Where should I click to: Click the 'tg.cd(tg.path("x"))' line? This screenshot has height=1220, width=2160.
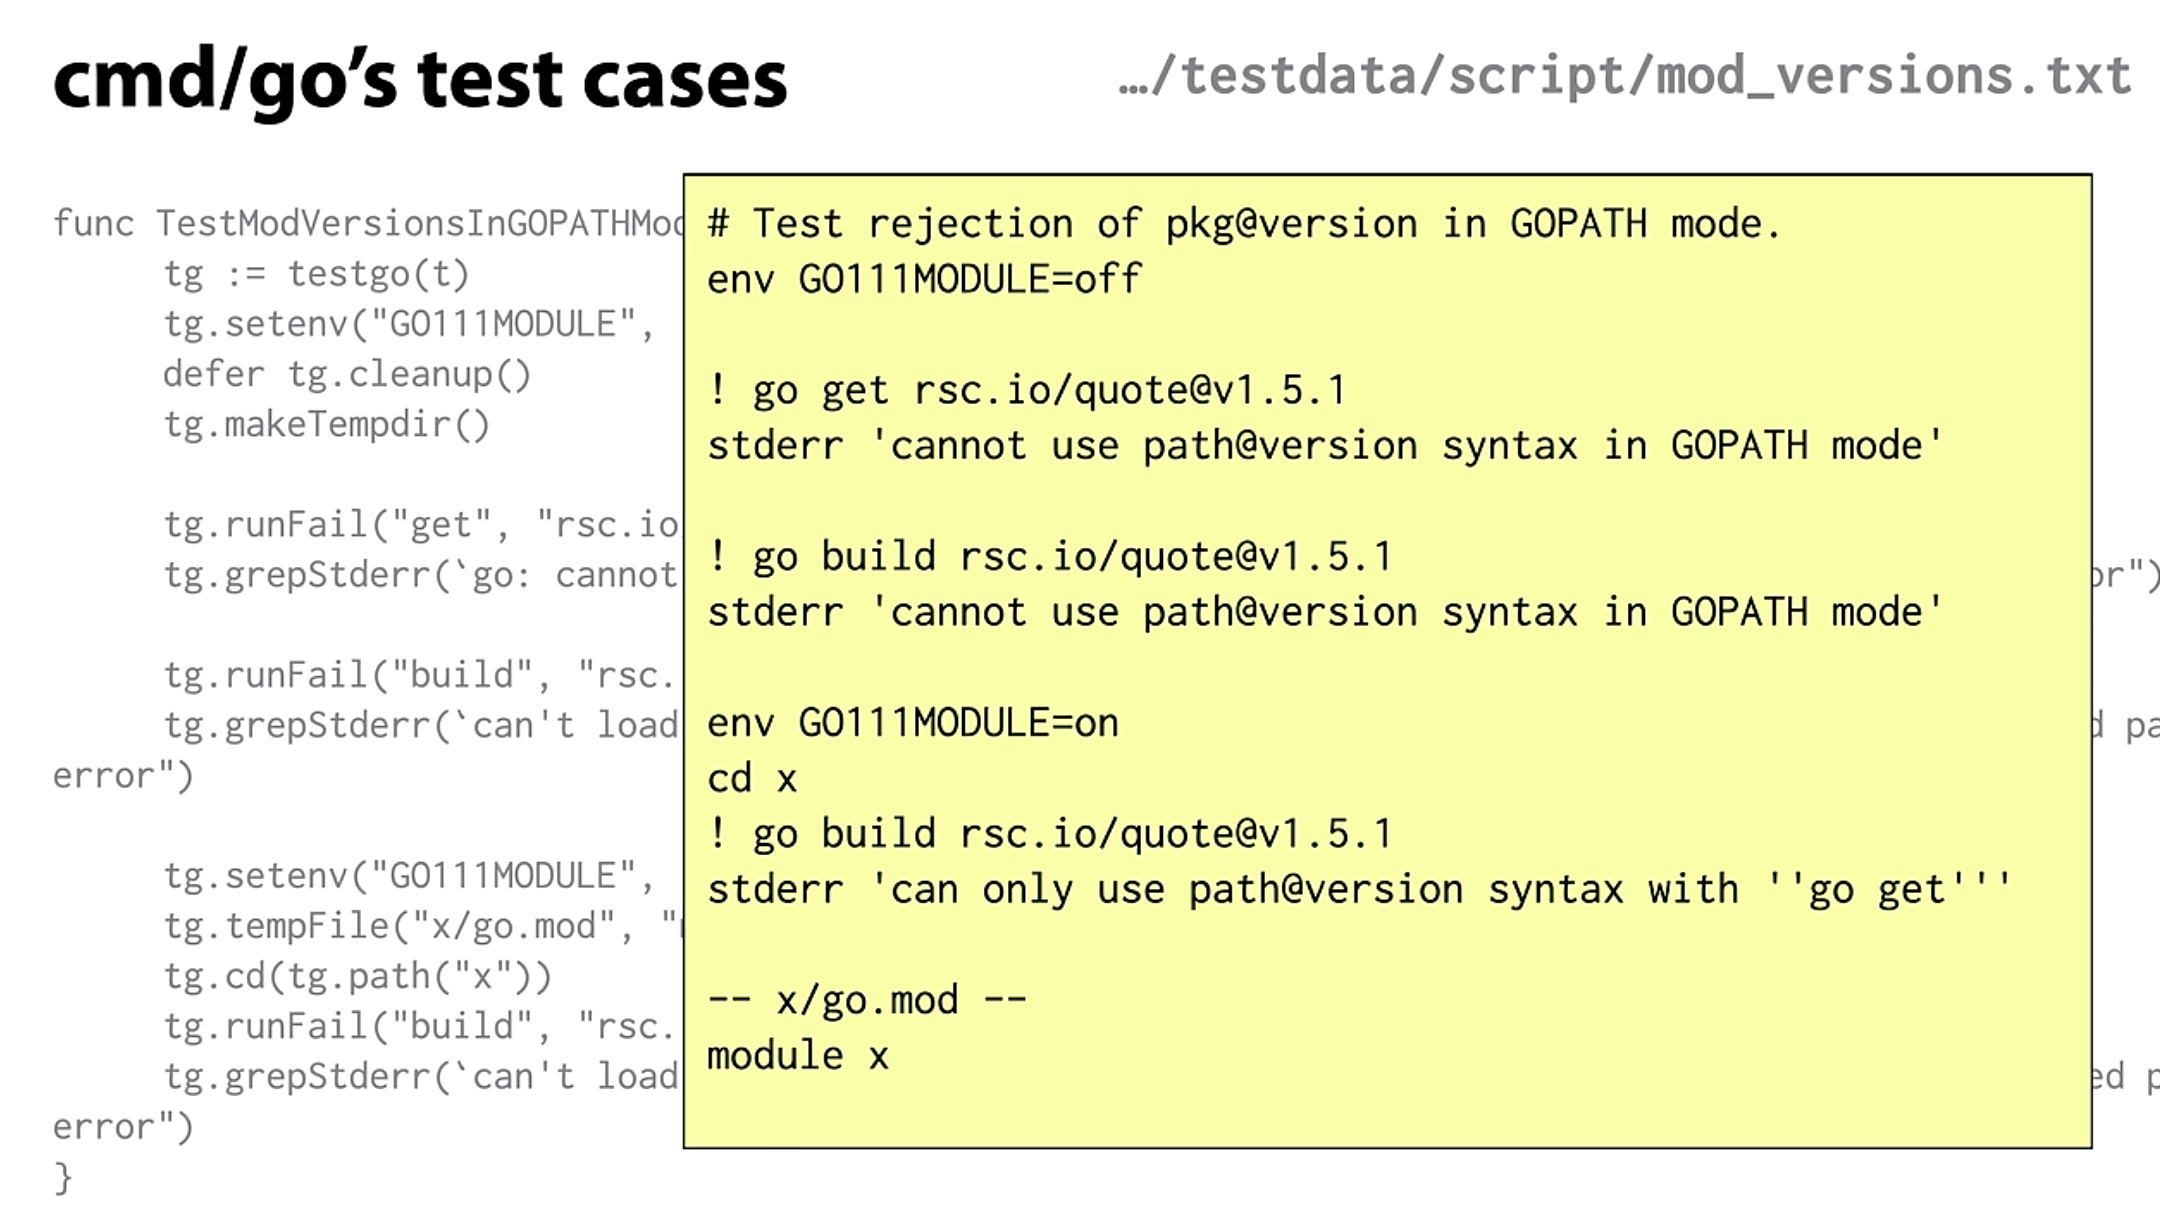click(x=358, y=976)
